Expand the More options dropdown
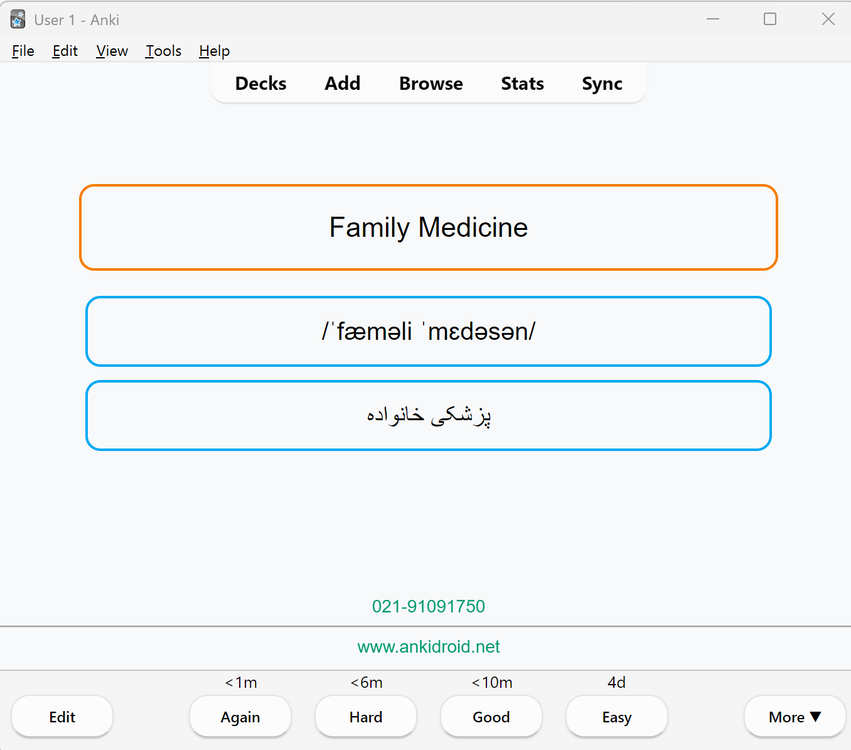Screen dimensions: 851x750 coord(795,717)
